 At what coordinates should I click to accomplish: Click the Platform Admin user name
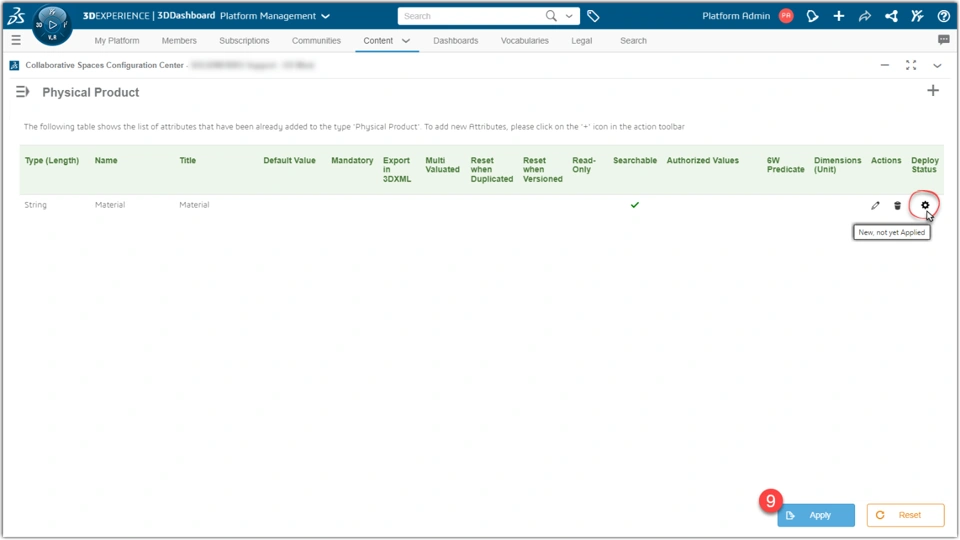[x=736, y=16]
